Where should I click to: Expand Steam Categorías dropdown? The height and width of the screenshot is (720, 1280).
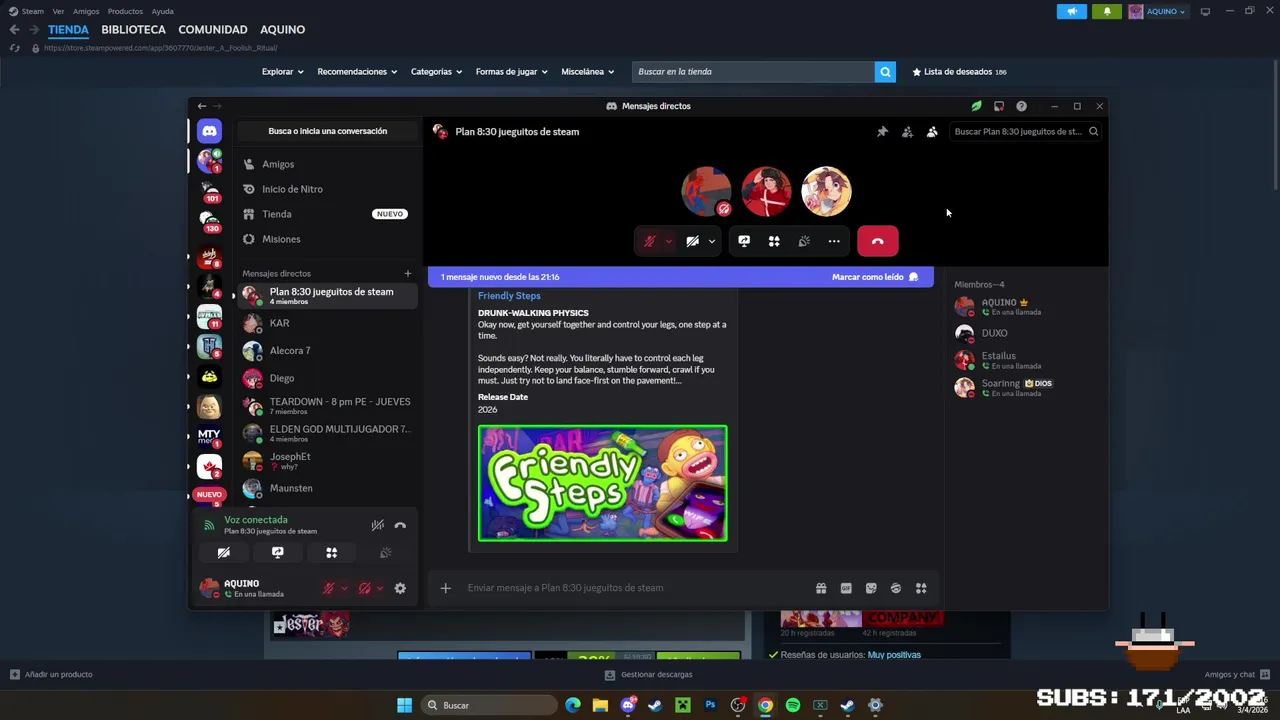pyautogui.click(x=436, y=72)
